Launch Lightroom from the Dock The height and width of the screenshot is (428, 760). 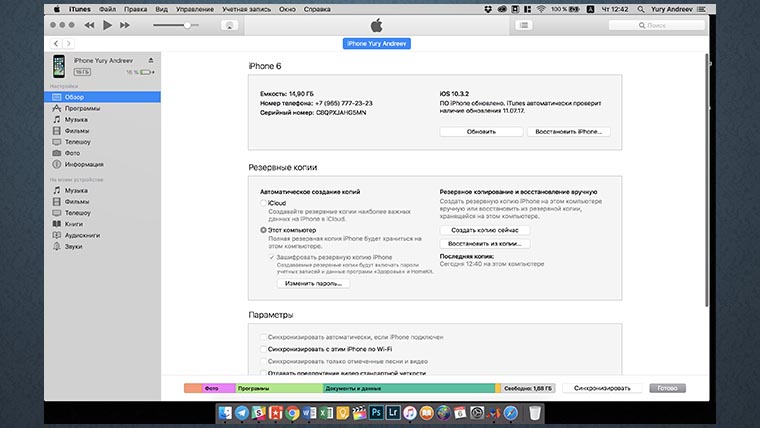(393, 413)
